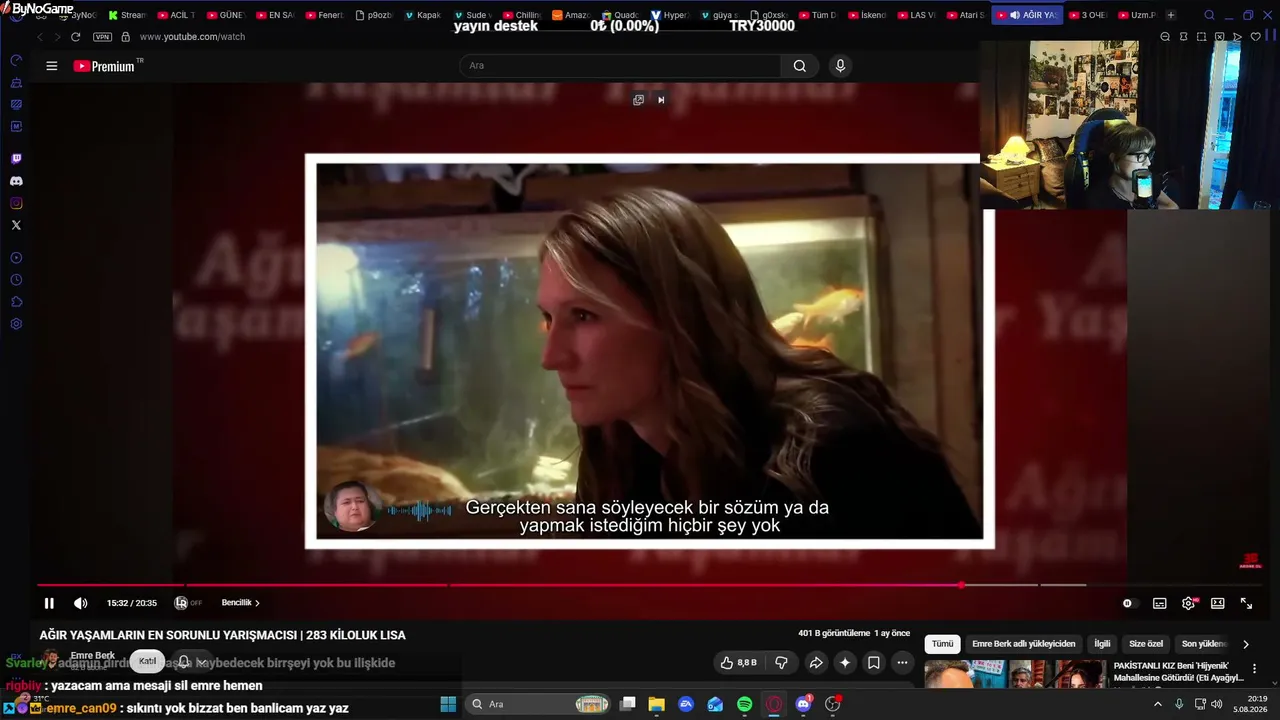Open the Discord sidebar icon
Viewport: 1280px width, 720px height.
pyautogui.click(x=16, y=181)
